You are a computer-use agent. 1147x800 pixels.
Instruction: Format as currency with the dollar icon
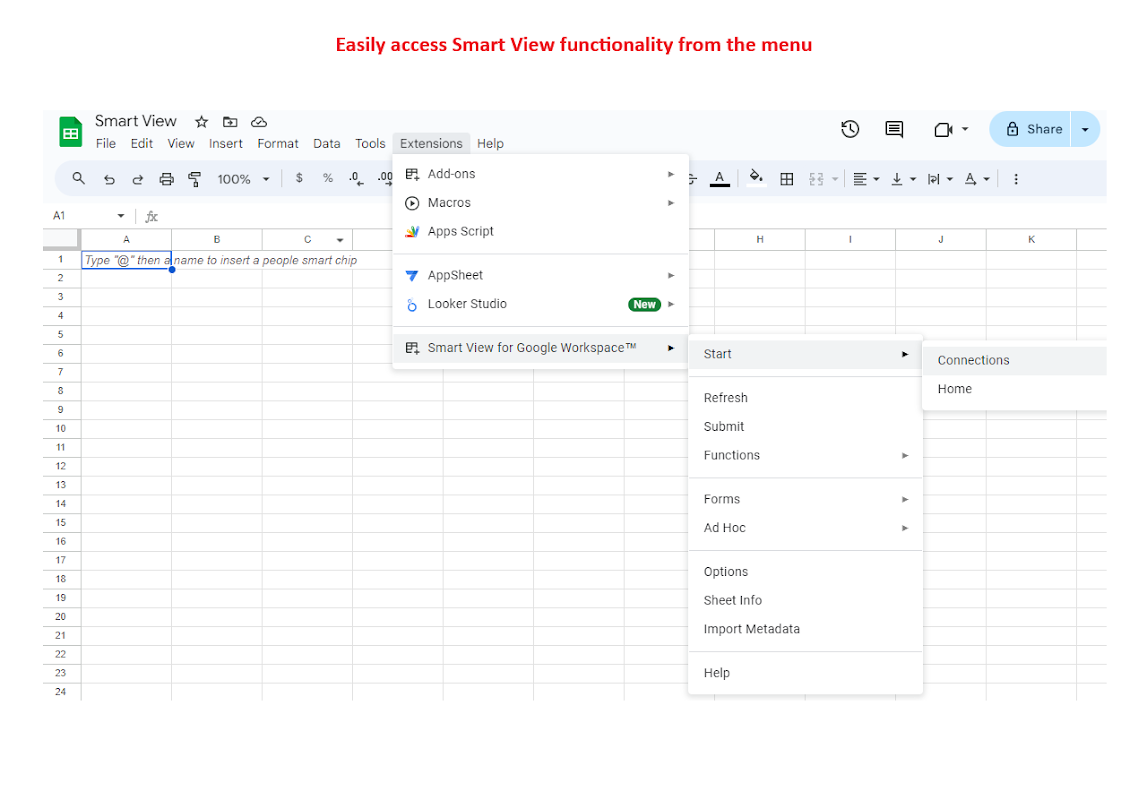pos(299,178)
